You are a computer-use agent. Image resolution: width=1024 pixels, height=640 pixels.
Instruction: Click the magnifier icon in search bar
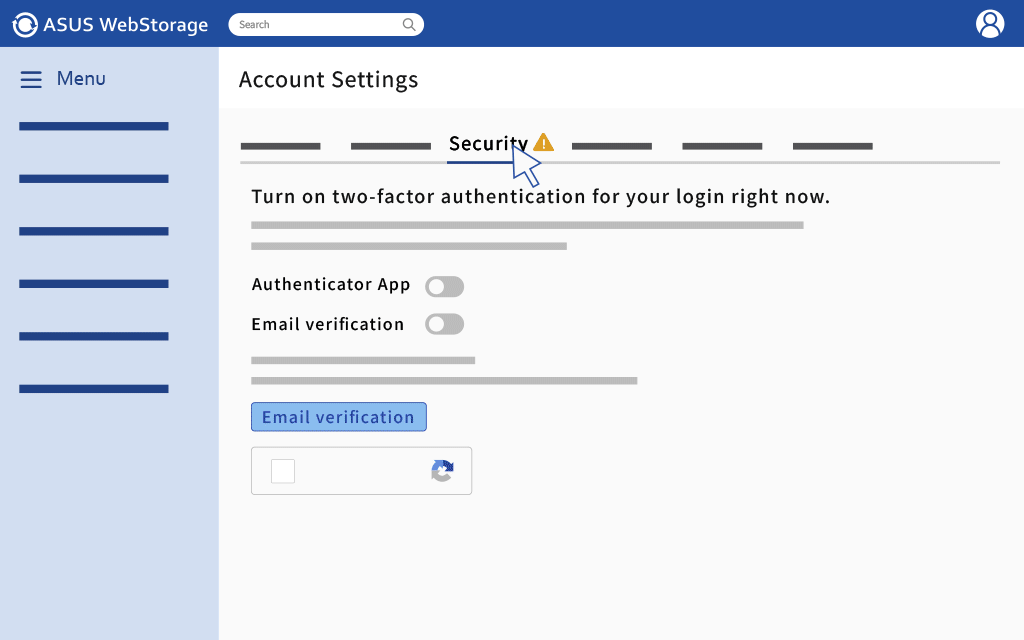(x=409, y=24)
